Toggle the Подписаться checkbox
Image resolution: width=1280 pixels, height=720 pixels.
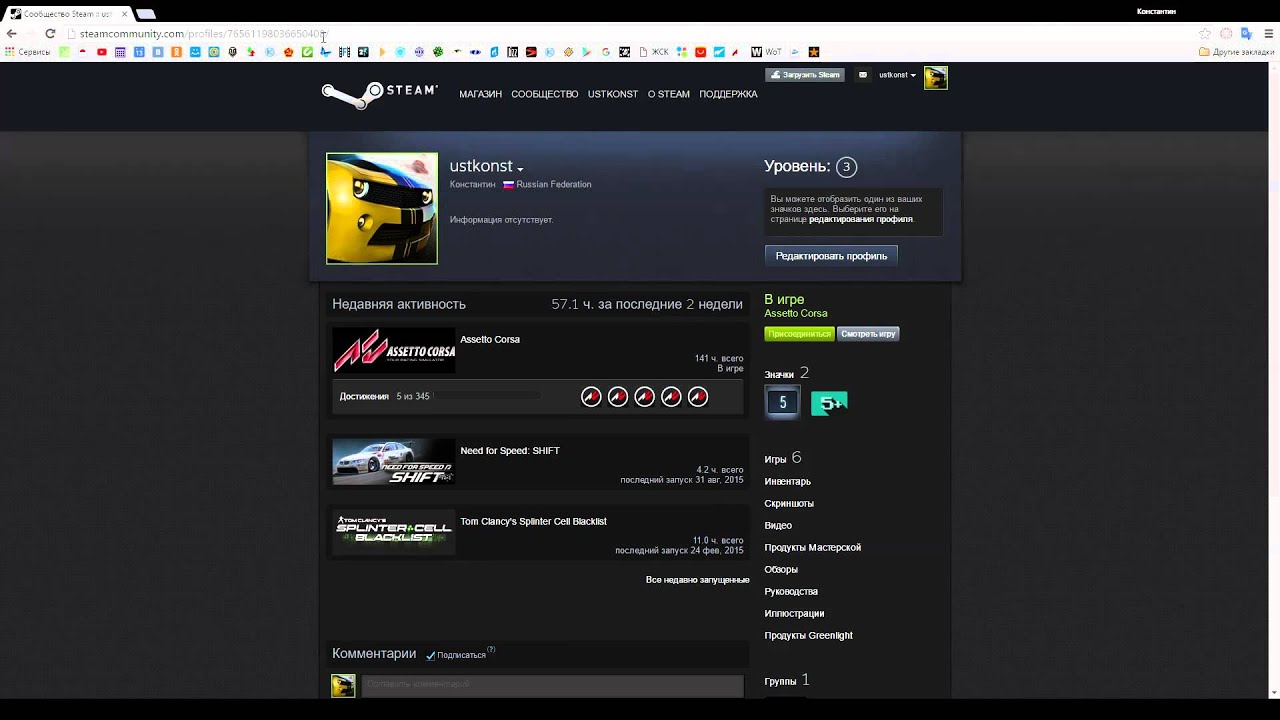tap(431, 656)
